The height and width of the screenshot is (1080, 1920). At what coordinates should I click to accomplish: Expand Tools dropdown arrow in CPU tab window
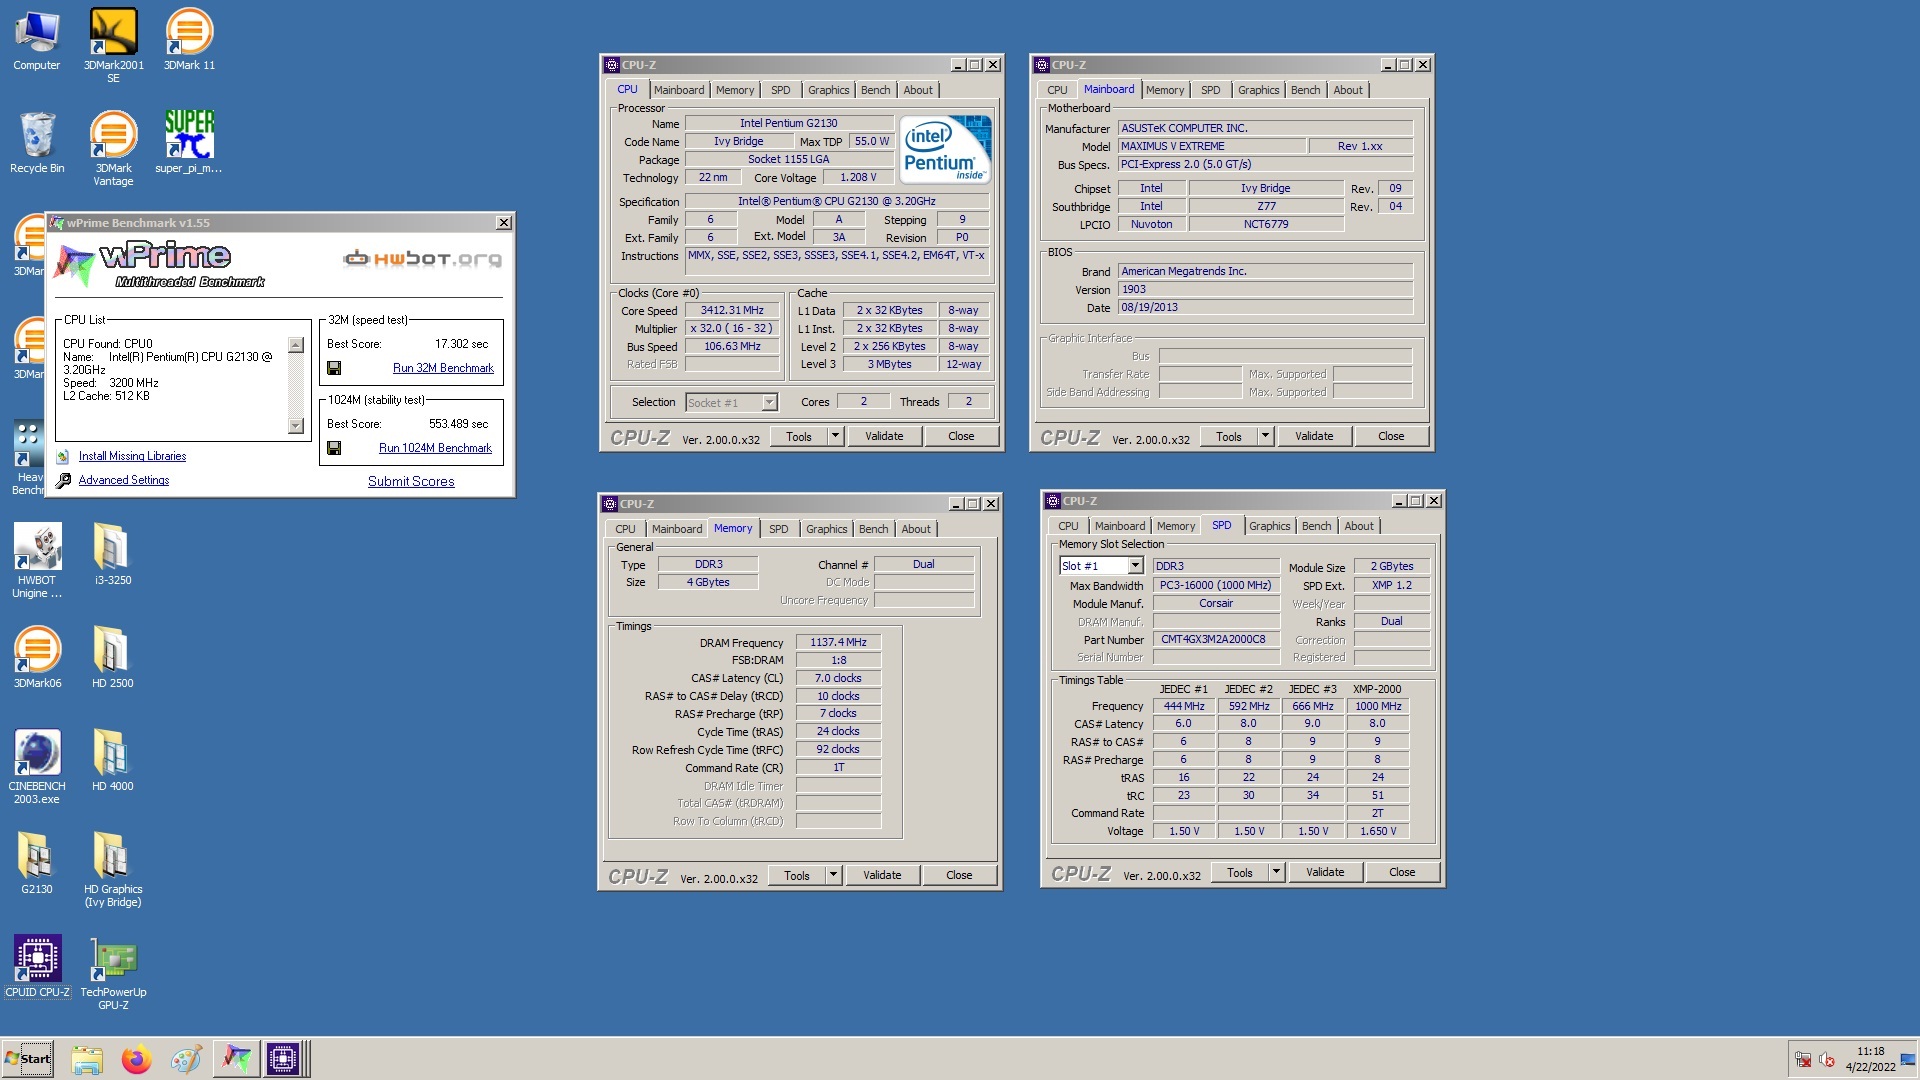836,436
